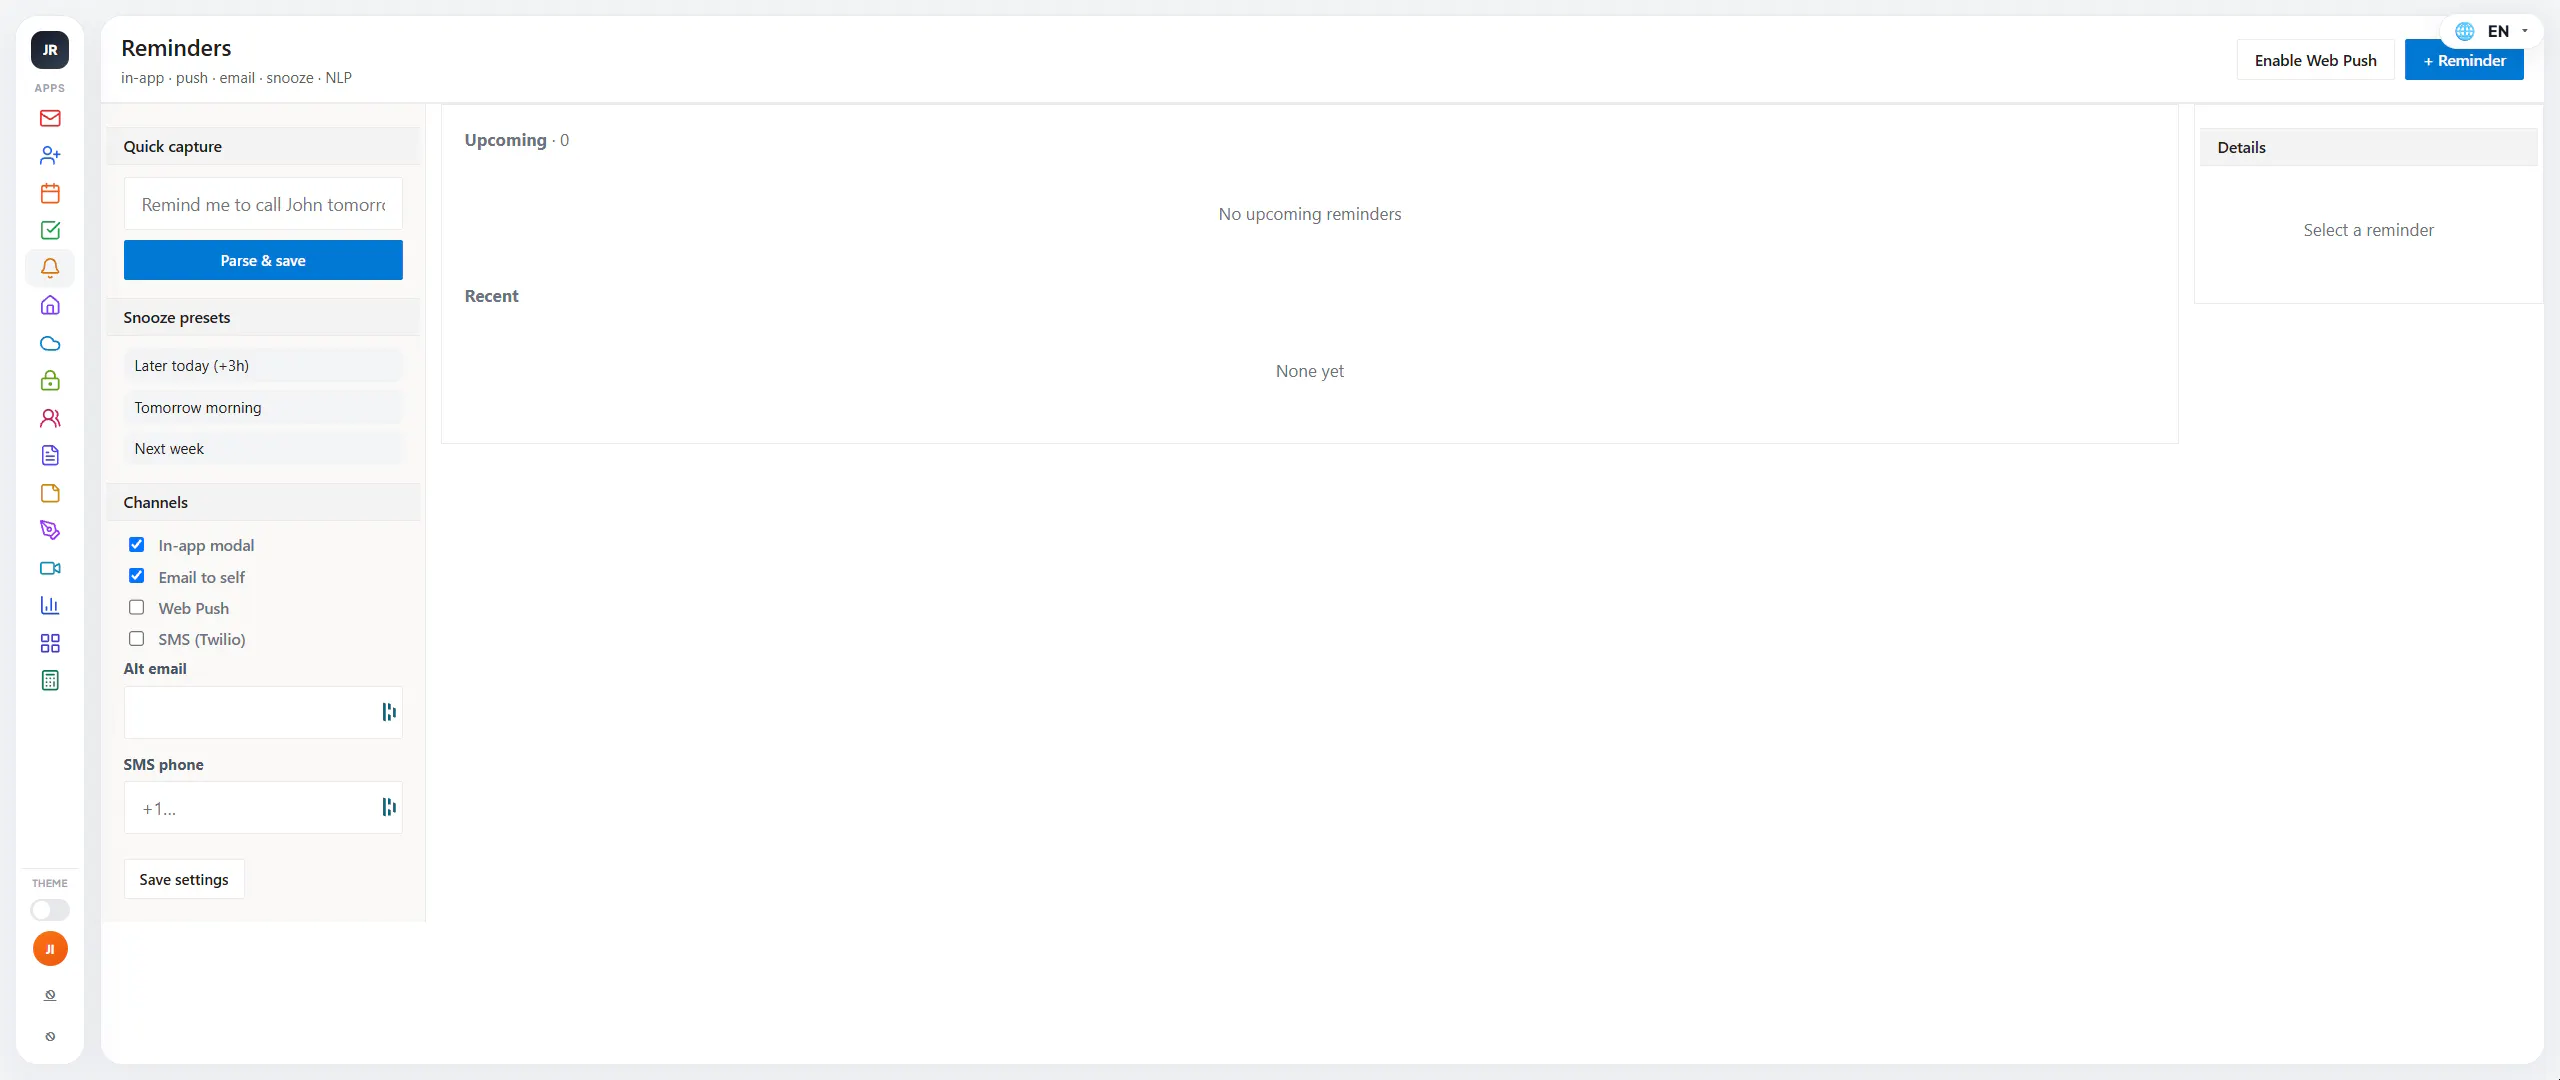2560x1080 pixels.
Task: Click the icon inside SMS phone field
Action: click(389, 807)
